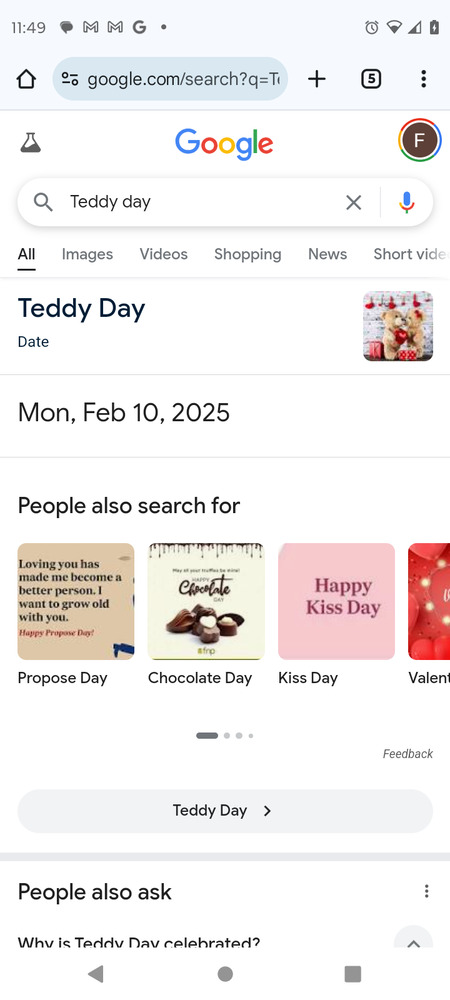Open a new tab with plus icon

[316, 79]
